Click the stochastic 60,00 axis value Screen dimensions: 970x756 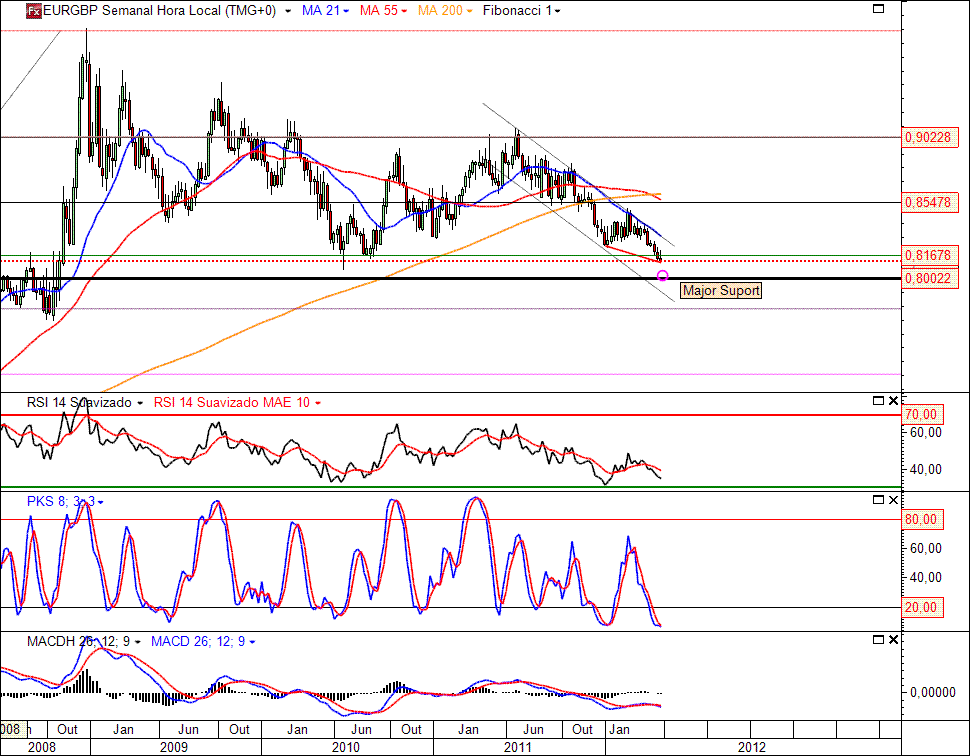(925, 549)
